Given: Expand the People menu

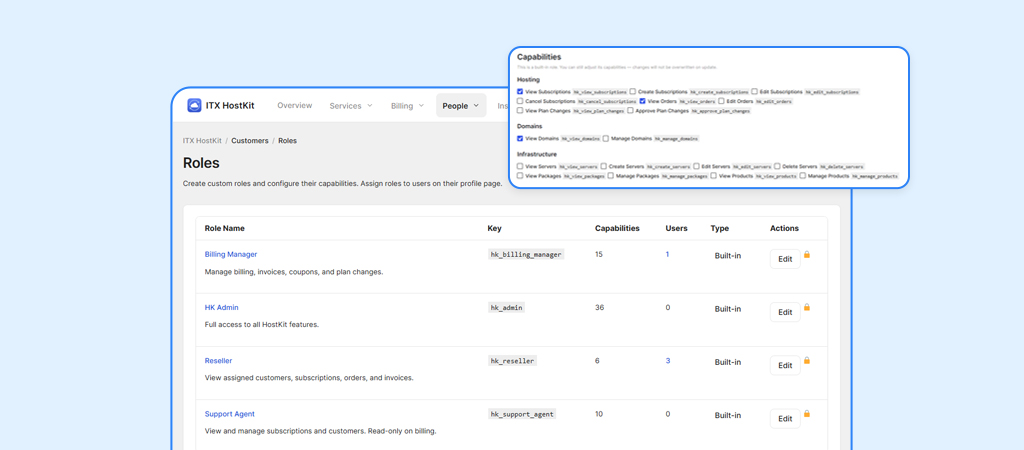Looking at the screenshot, I should 461,105.
